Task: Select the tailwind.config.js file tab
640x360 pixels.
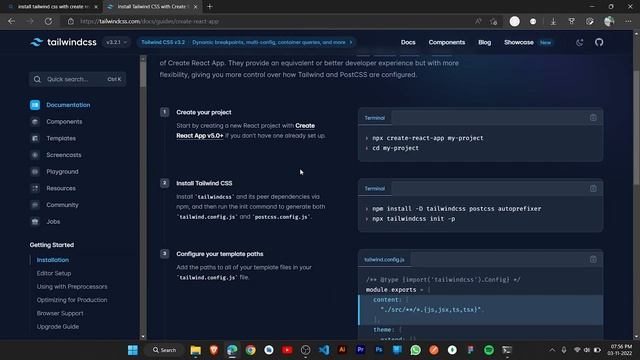Action: tap(384, 260)
